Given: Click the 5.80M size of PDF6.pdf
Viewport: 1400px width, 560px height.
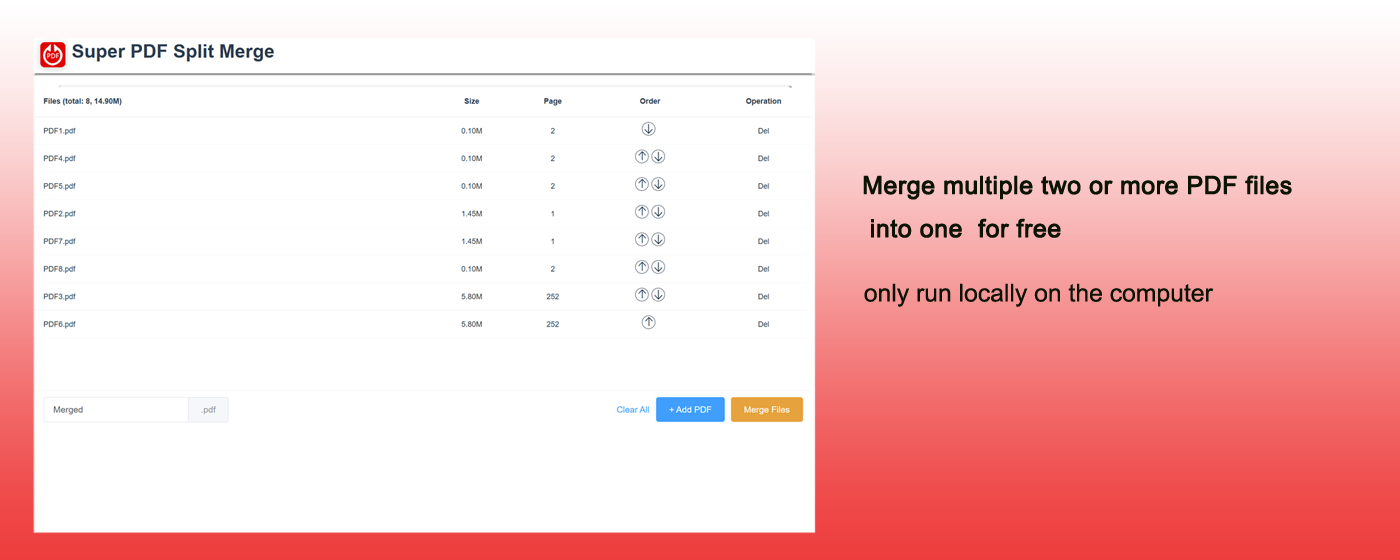Looking at the screenshot, I should pyautogui.click(x=472, y=324).
